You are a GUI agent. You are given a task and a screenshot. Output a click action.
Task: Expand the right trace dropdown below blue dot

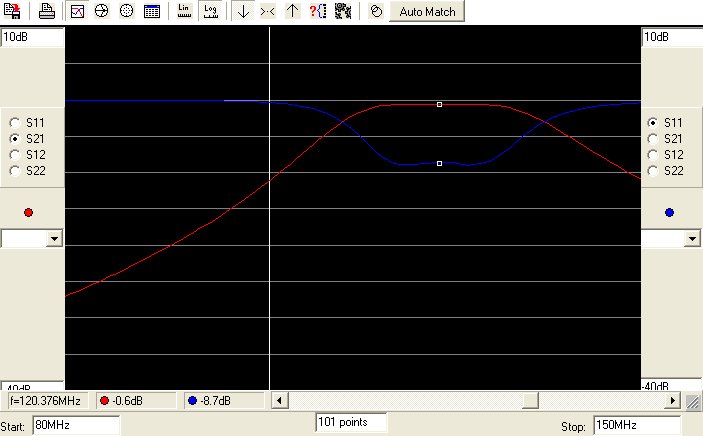[x=691, y=239]
